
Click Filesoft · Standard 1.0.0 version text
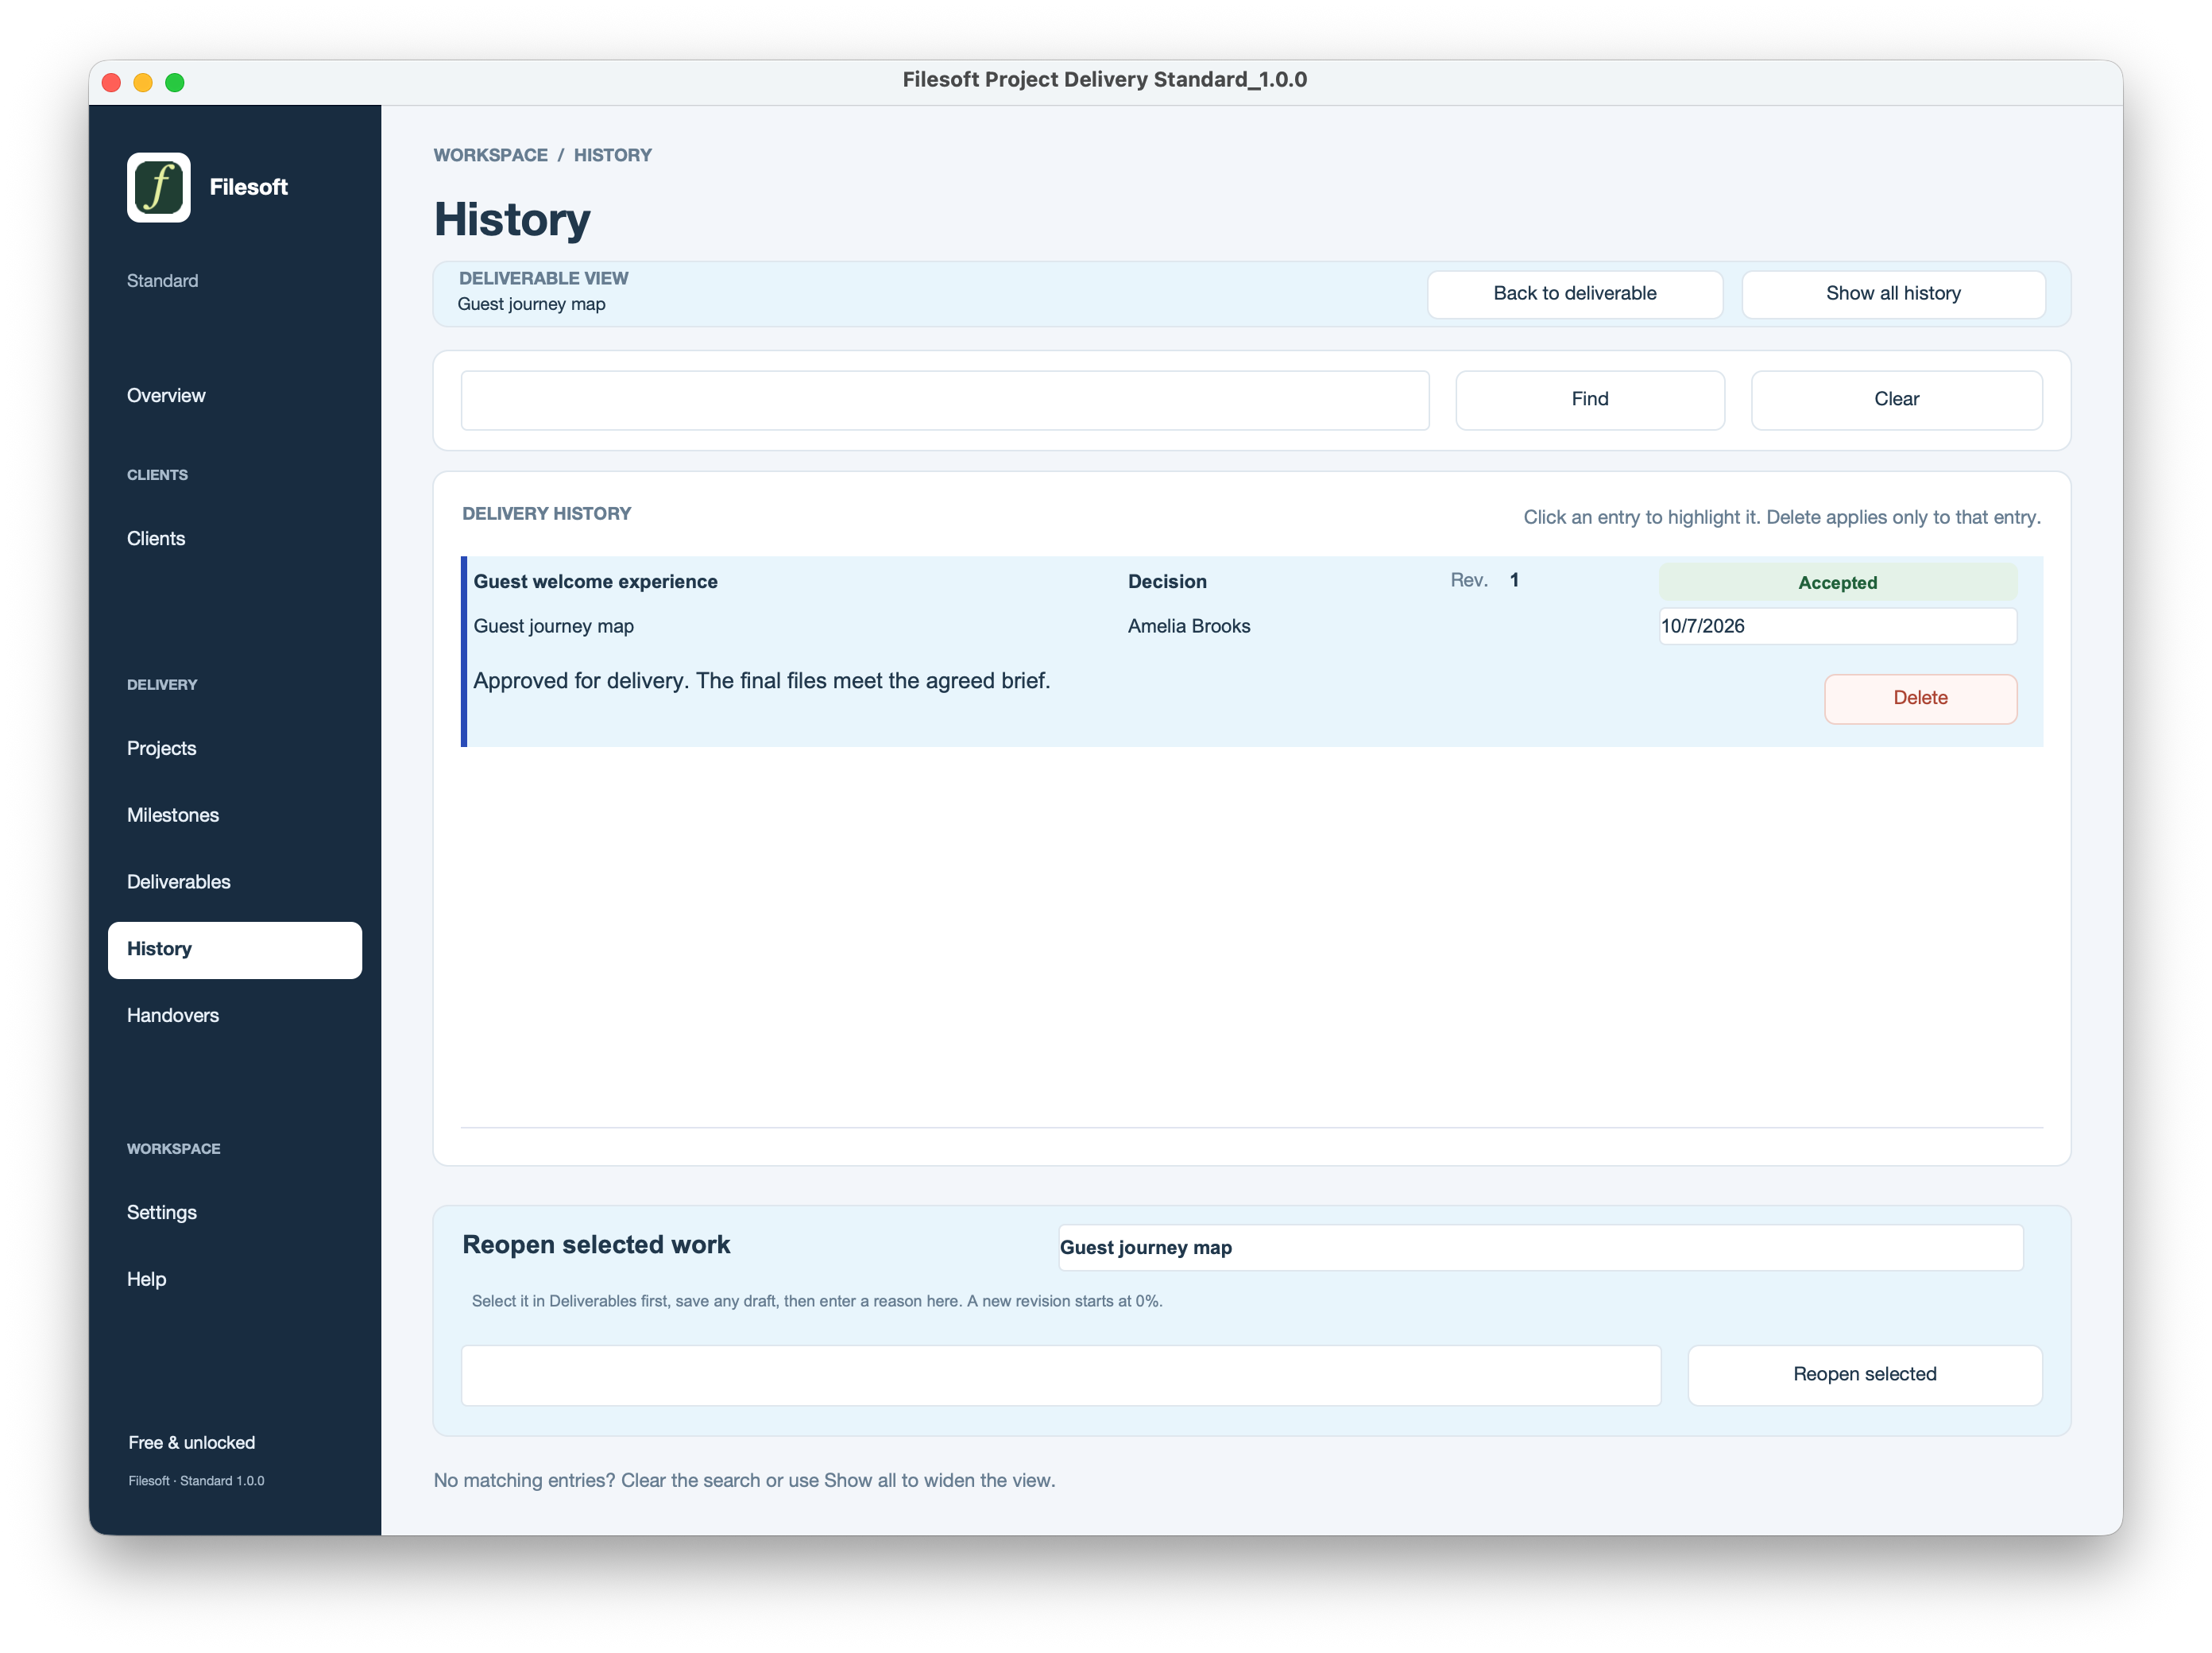tap(196, 1481)
